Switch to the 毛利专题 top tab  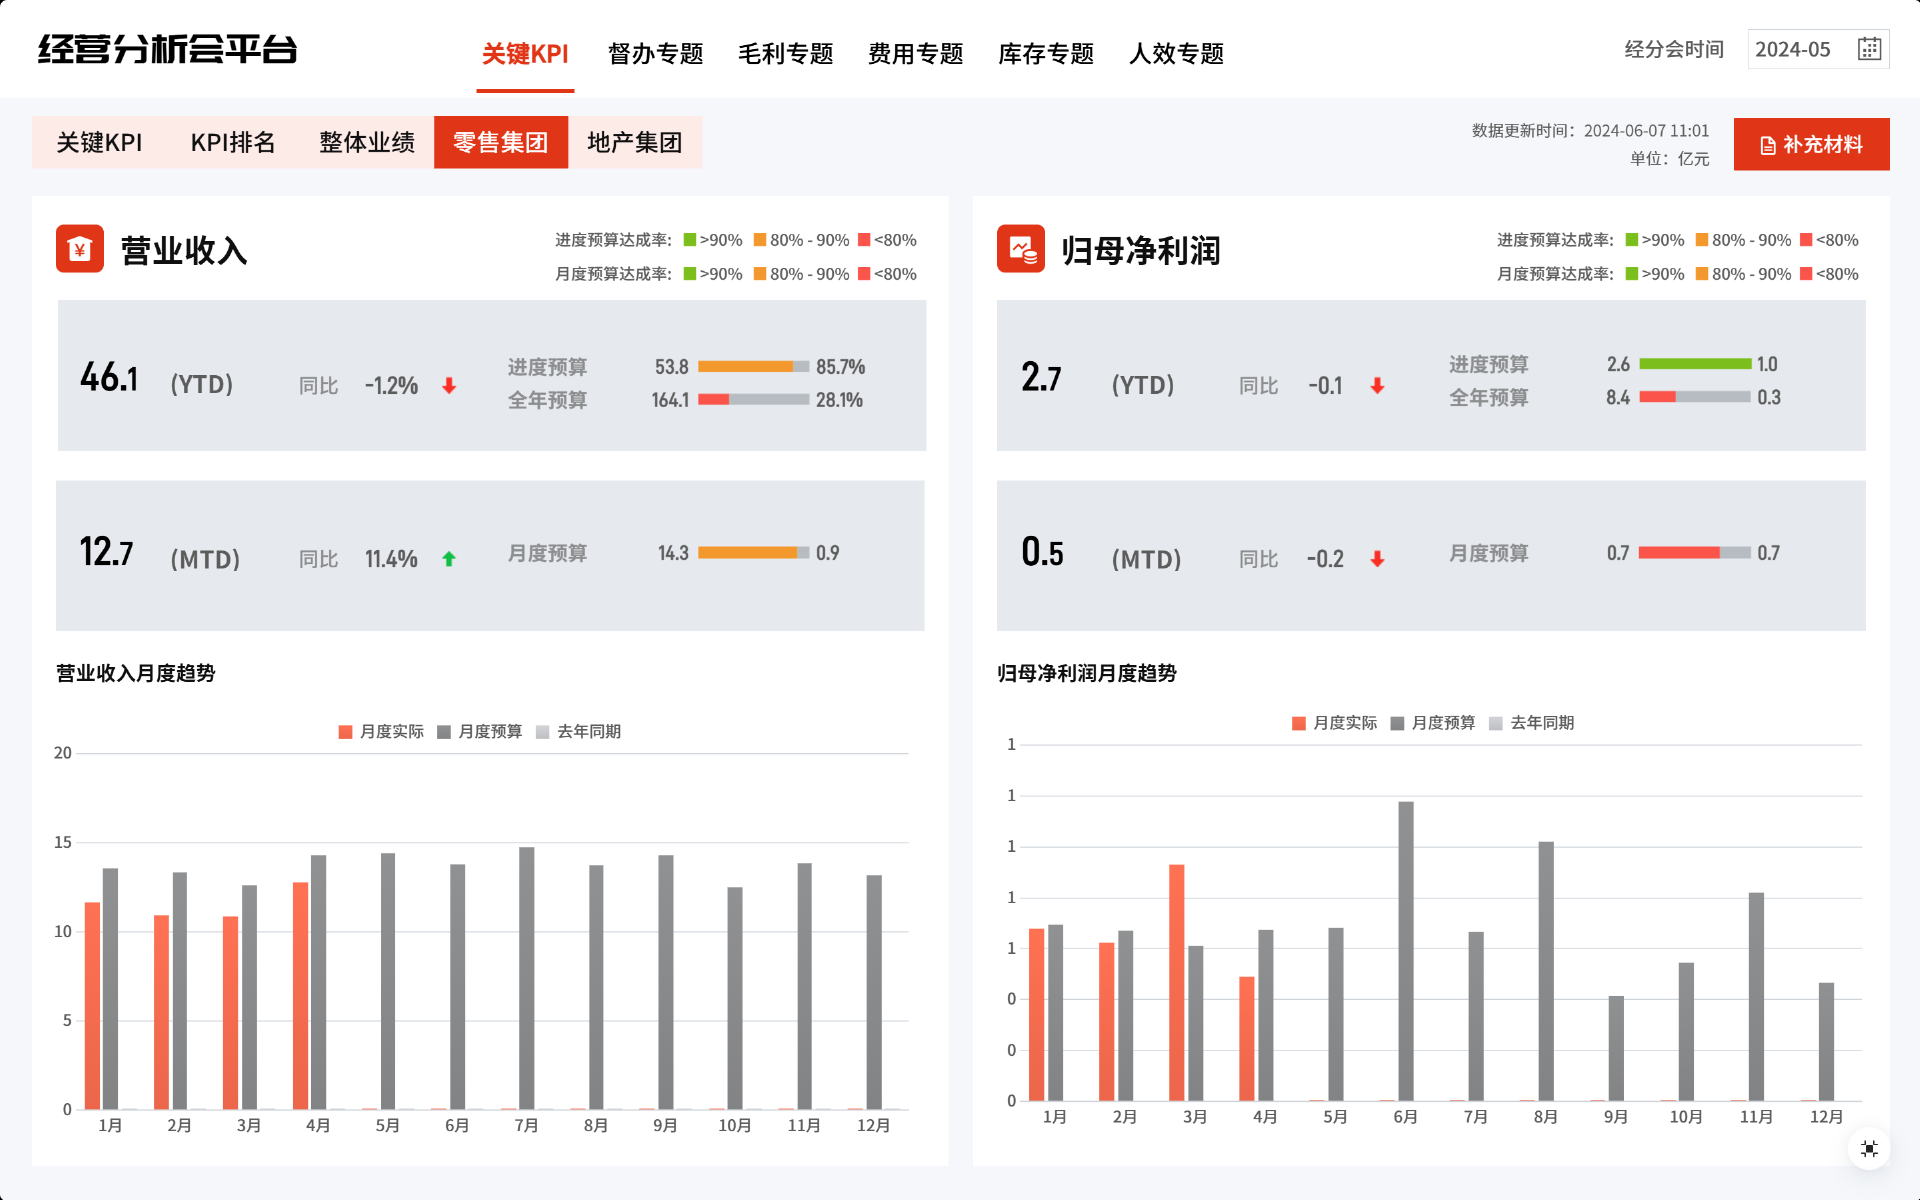[x=785, y=54]
